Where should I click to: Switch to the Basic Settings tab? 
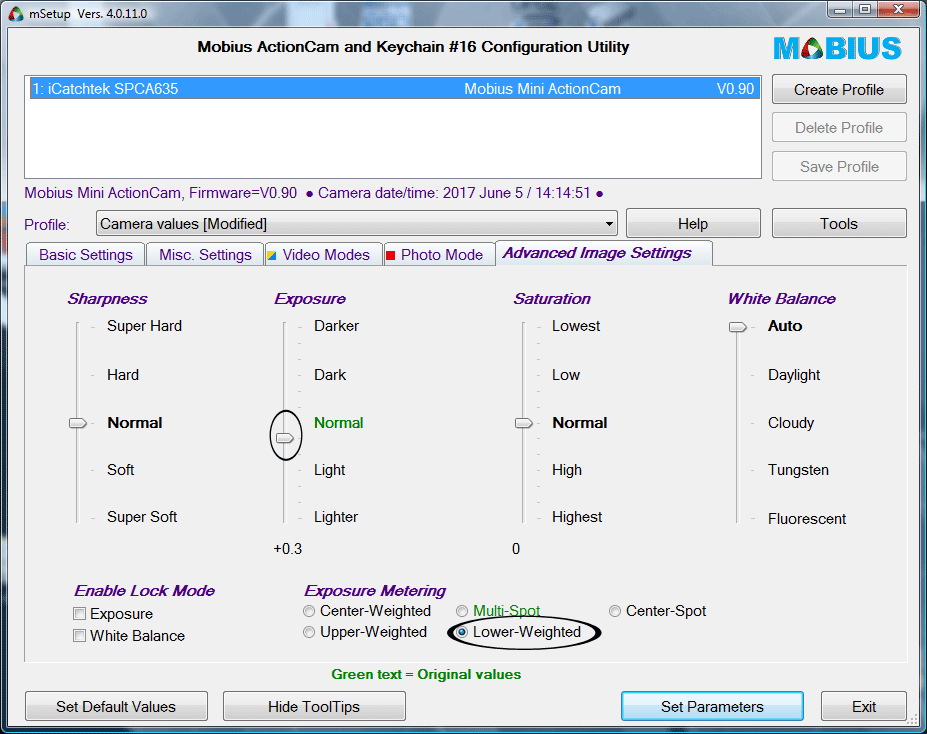click(86, 255)
